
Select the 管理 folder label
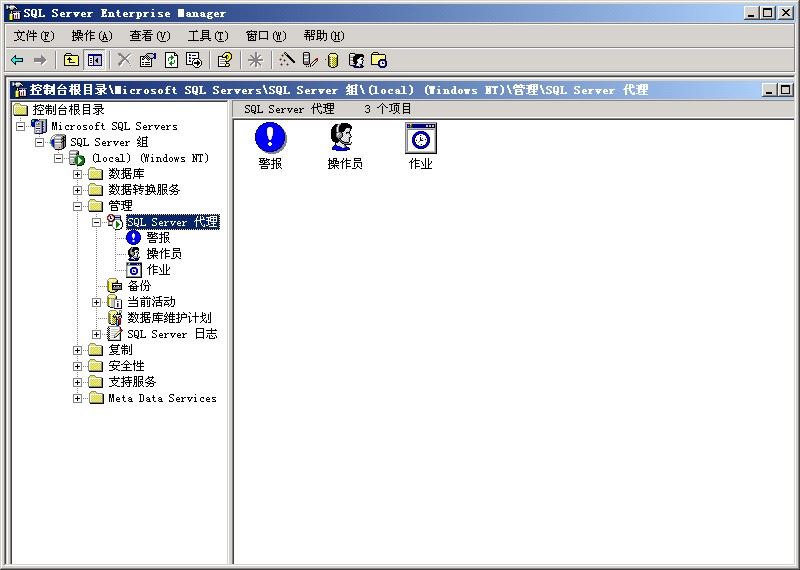pyautogui.click(x=120, y=206)
